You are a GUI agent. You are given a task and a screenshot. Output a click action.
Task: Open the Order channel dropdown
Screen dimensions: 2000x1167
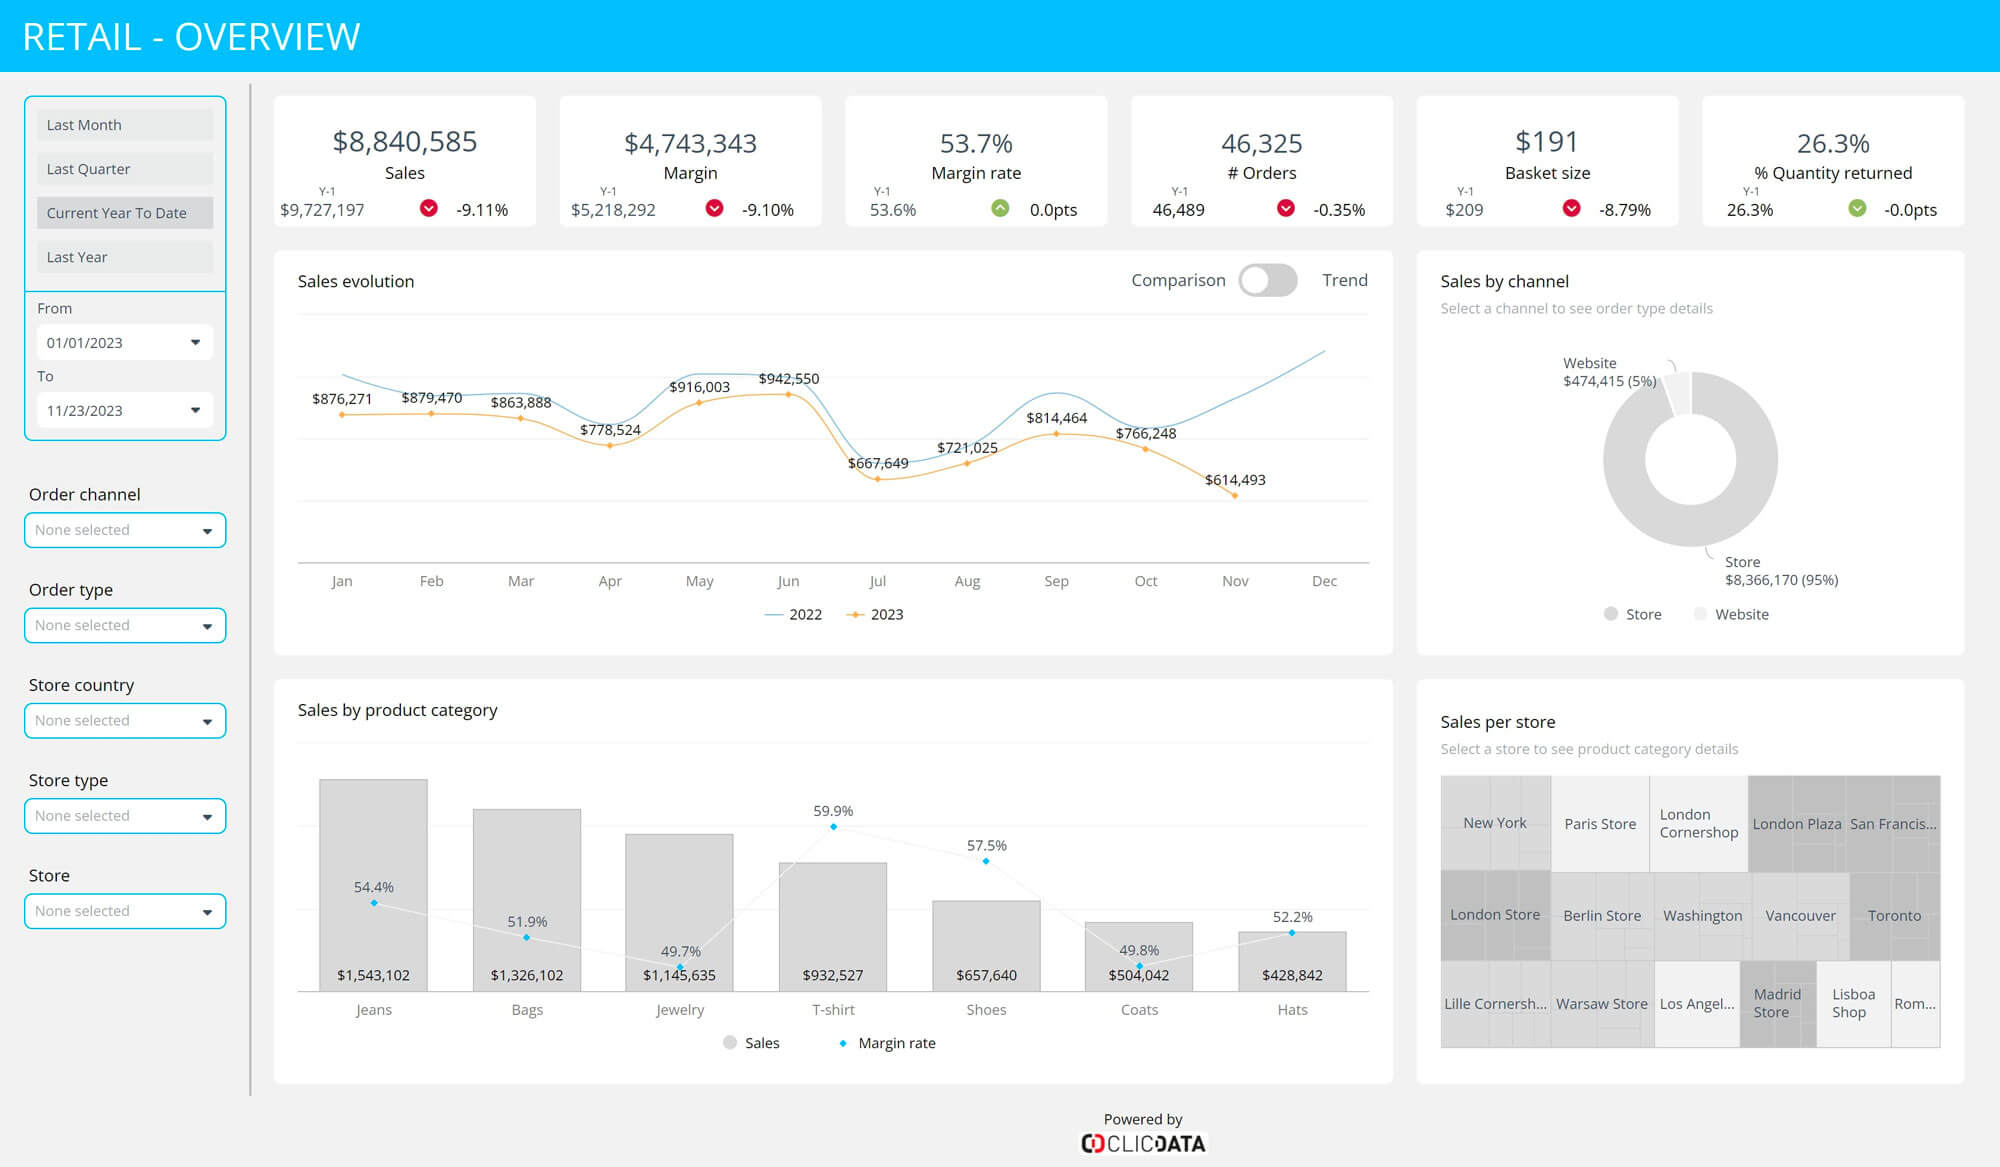(124, 530)
